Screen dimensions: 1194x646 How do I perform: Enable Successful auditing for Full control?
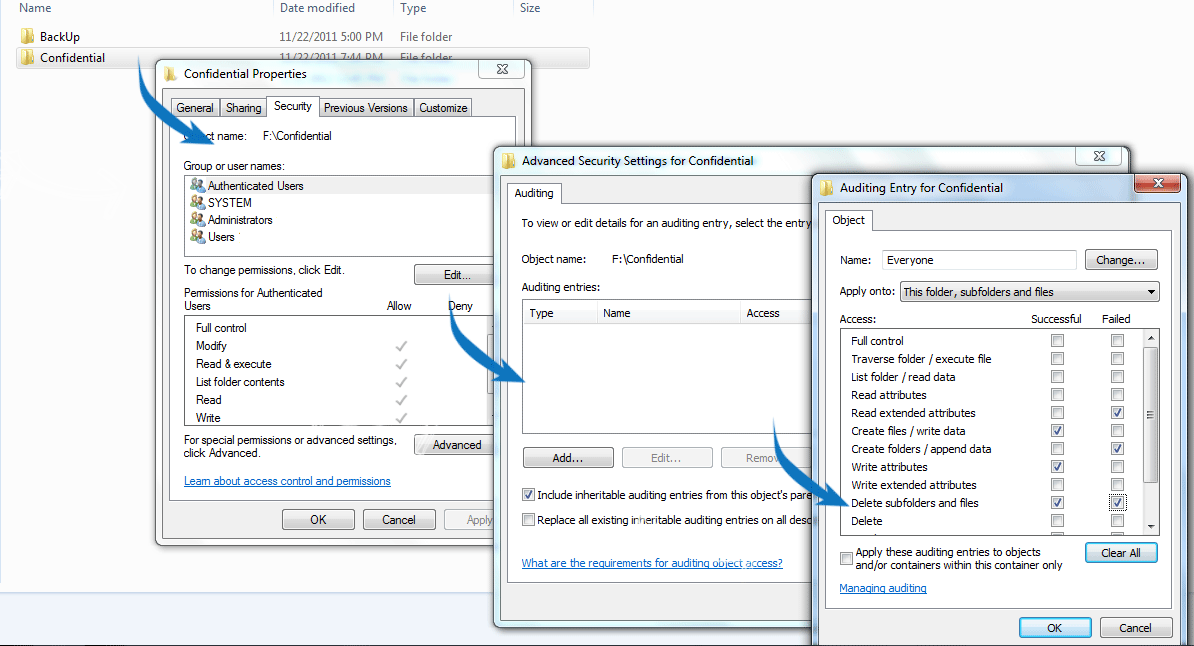1057,340
